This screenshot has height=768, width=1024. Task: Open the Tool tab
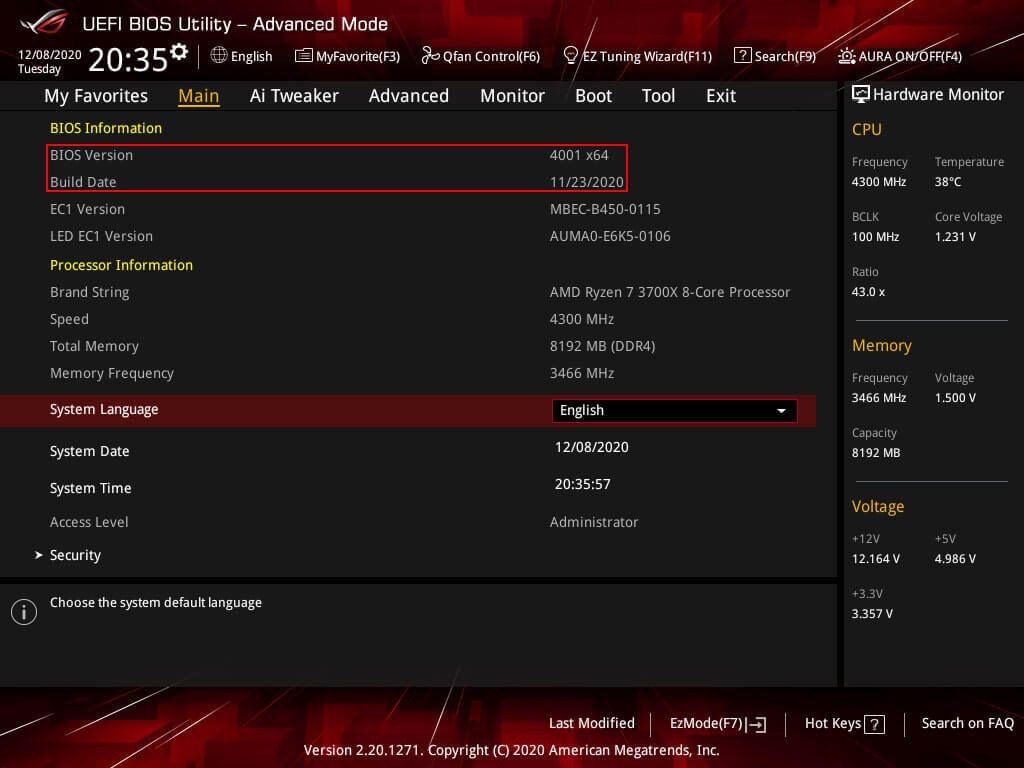coord(658,96)
